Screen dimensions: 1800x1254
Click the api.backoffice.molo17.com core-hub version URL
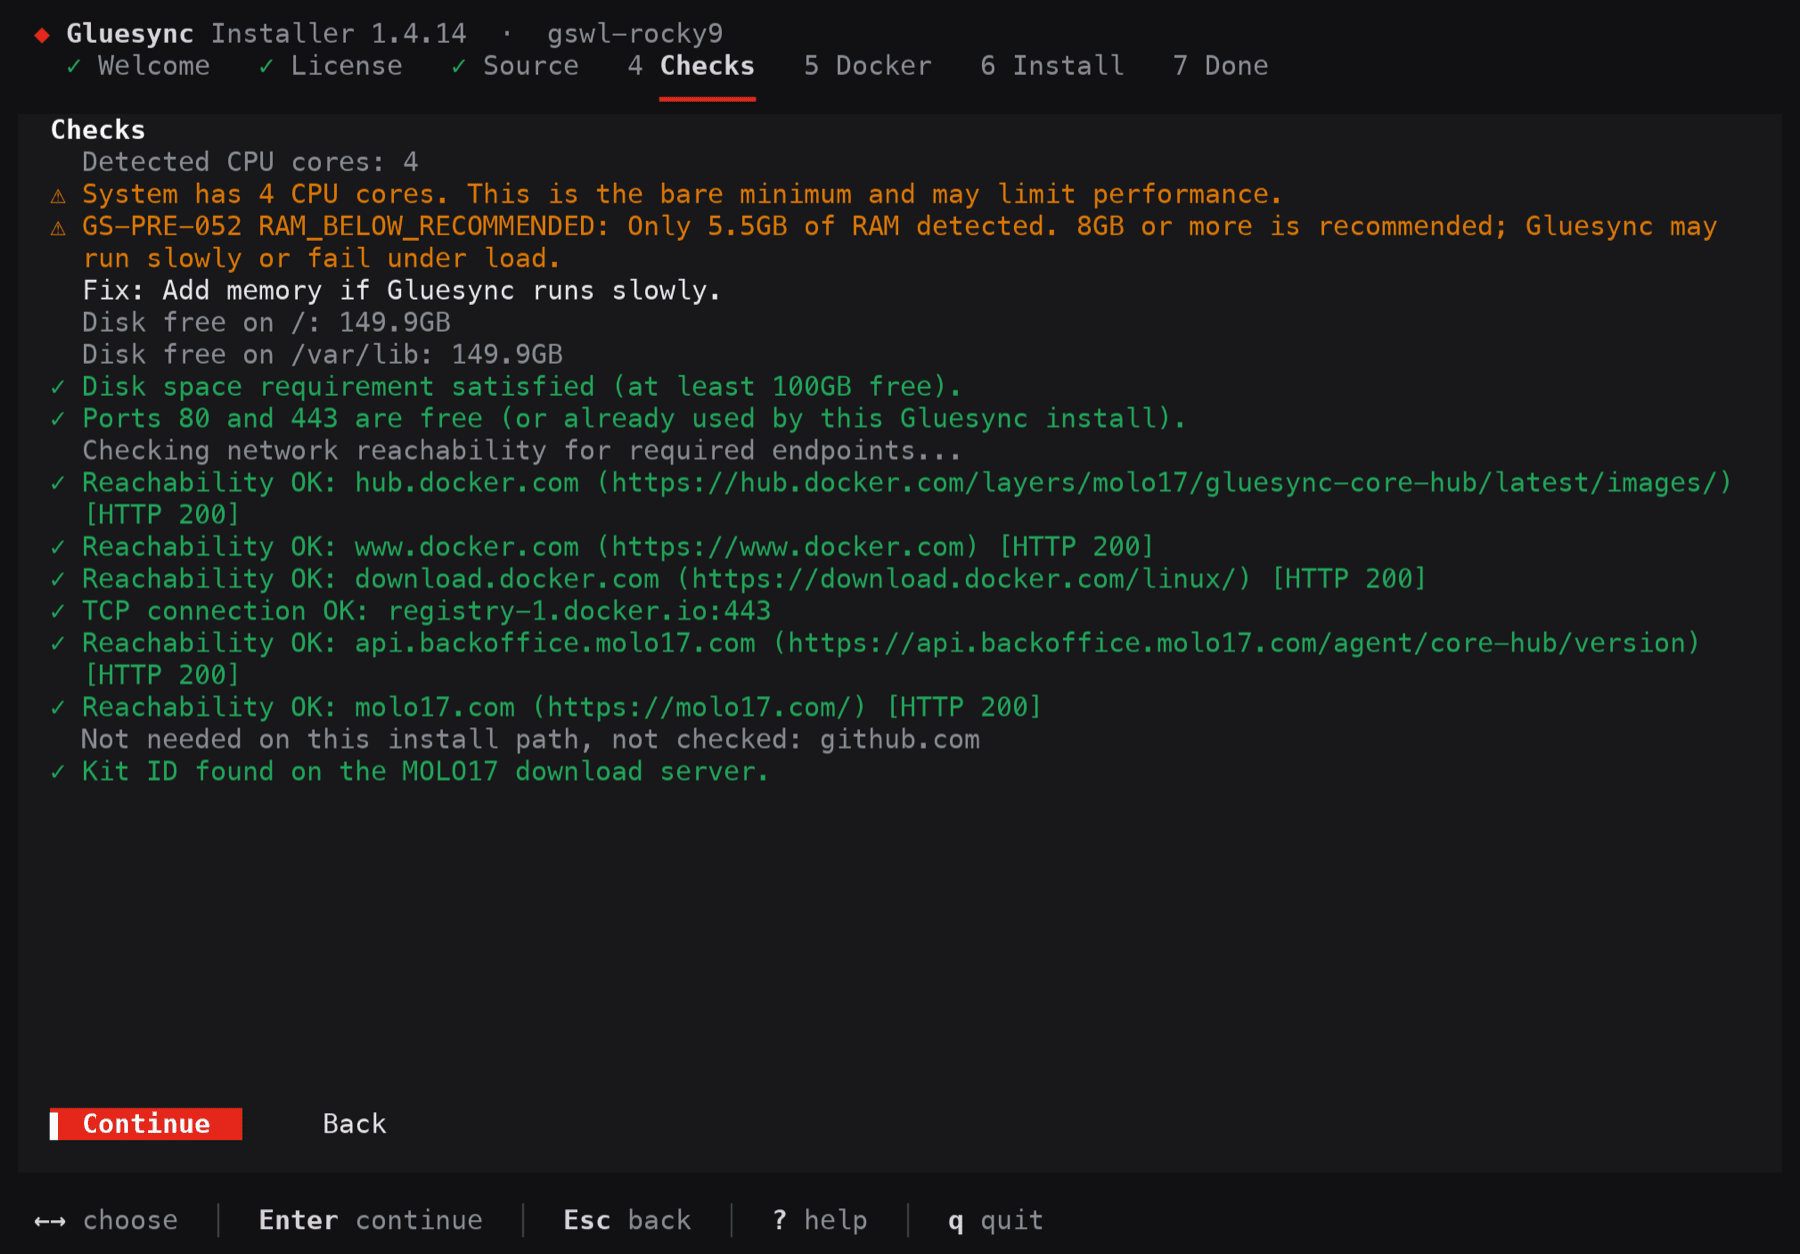pos(1237,643)
